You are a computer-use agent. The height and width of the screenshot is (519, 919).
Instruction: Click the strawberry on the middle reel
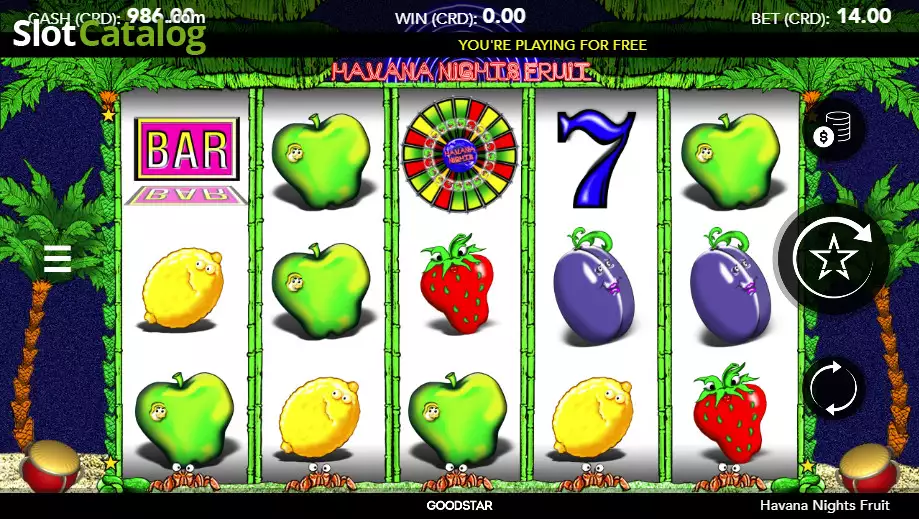(457, 284)
